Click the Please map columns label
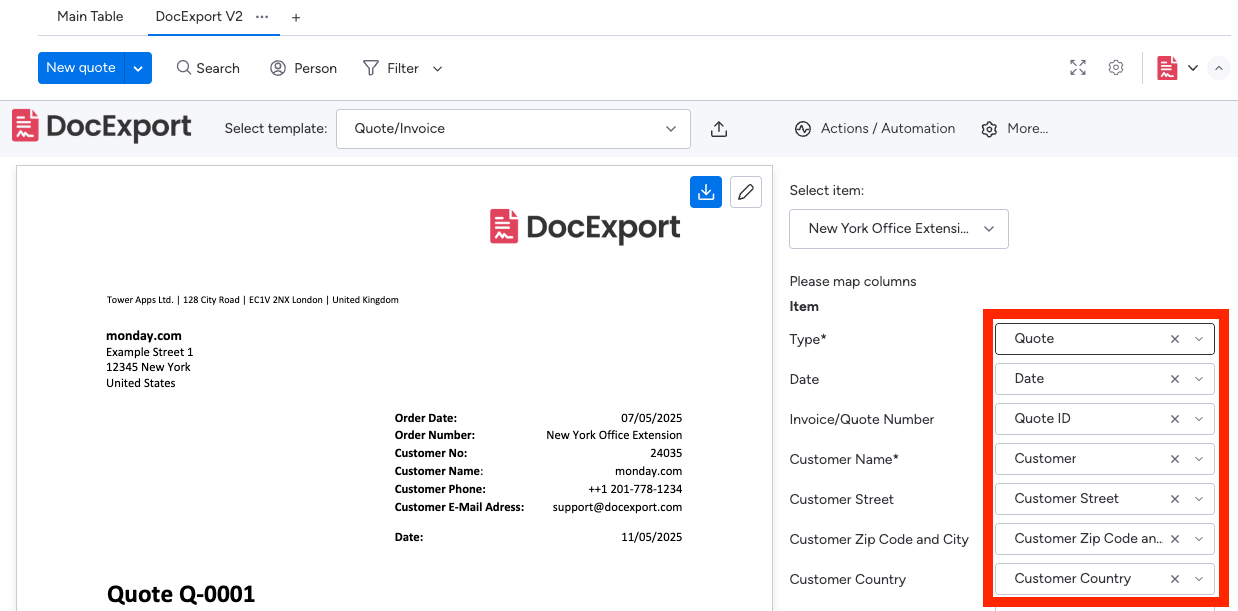1238x611 pixels. [x=853, y=281]
